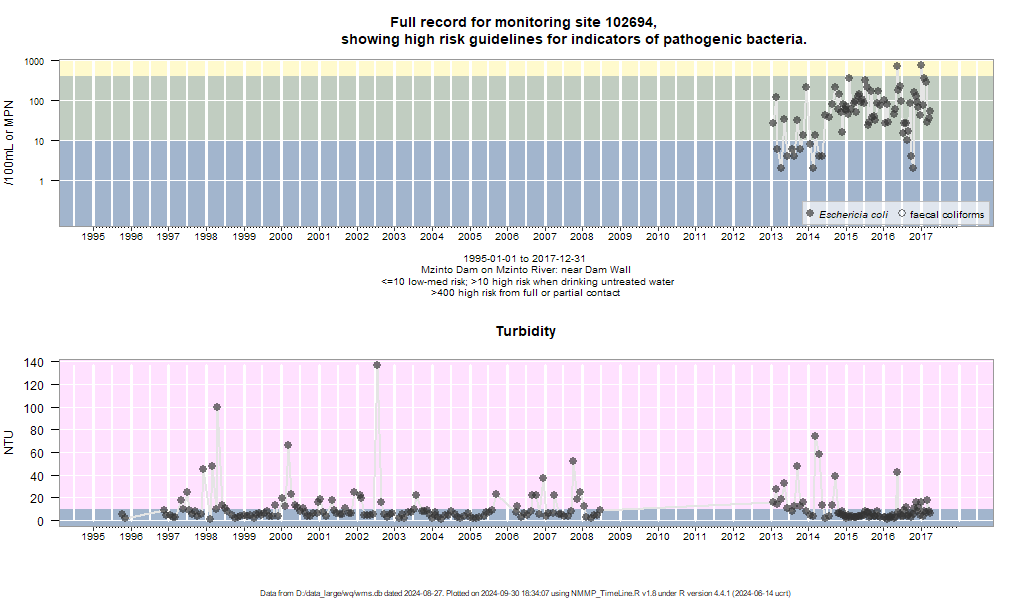Click '2005' on bacteria chart x-axis

point(470,236)
